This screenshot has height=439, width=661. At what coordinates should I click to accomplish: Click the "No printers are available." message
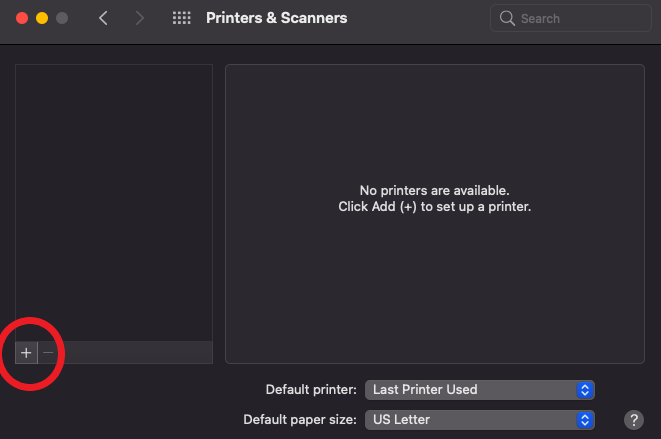point(434,190)
